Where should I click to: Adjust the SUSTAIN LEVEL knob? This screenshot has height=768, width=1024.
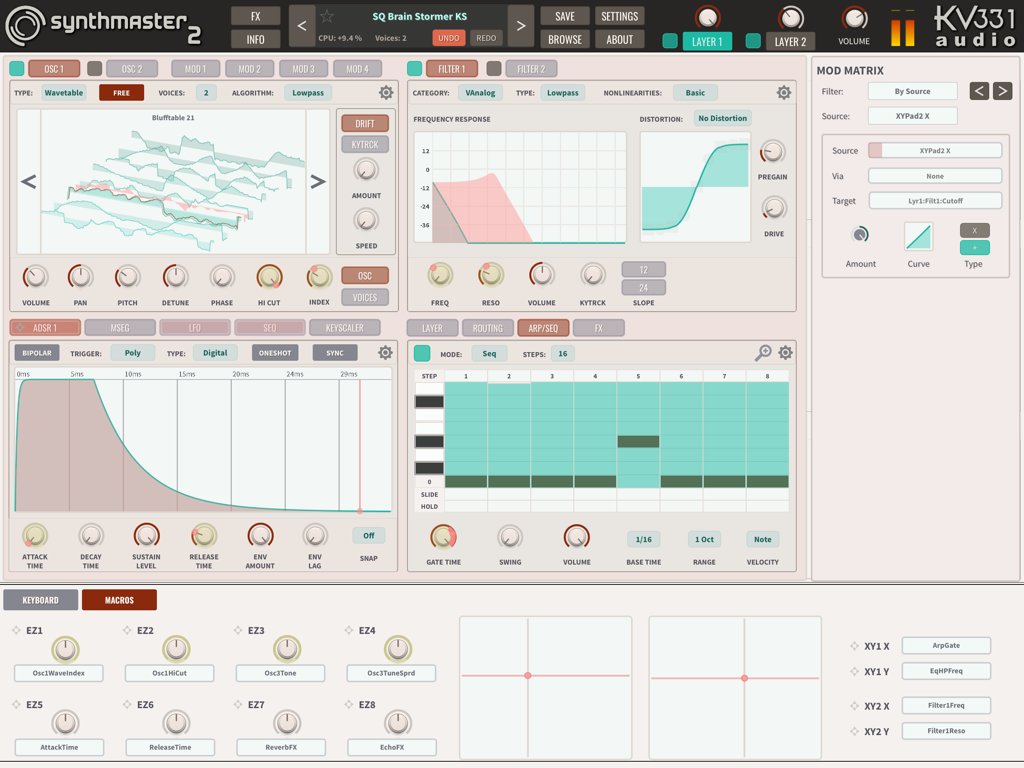[x=146, y=533]
